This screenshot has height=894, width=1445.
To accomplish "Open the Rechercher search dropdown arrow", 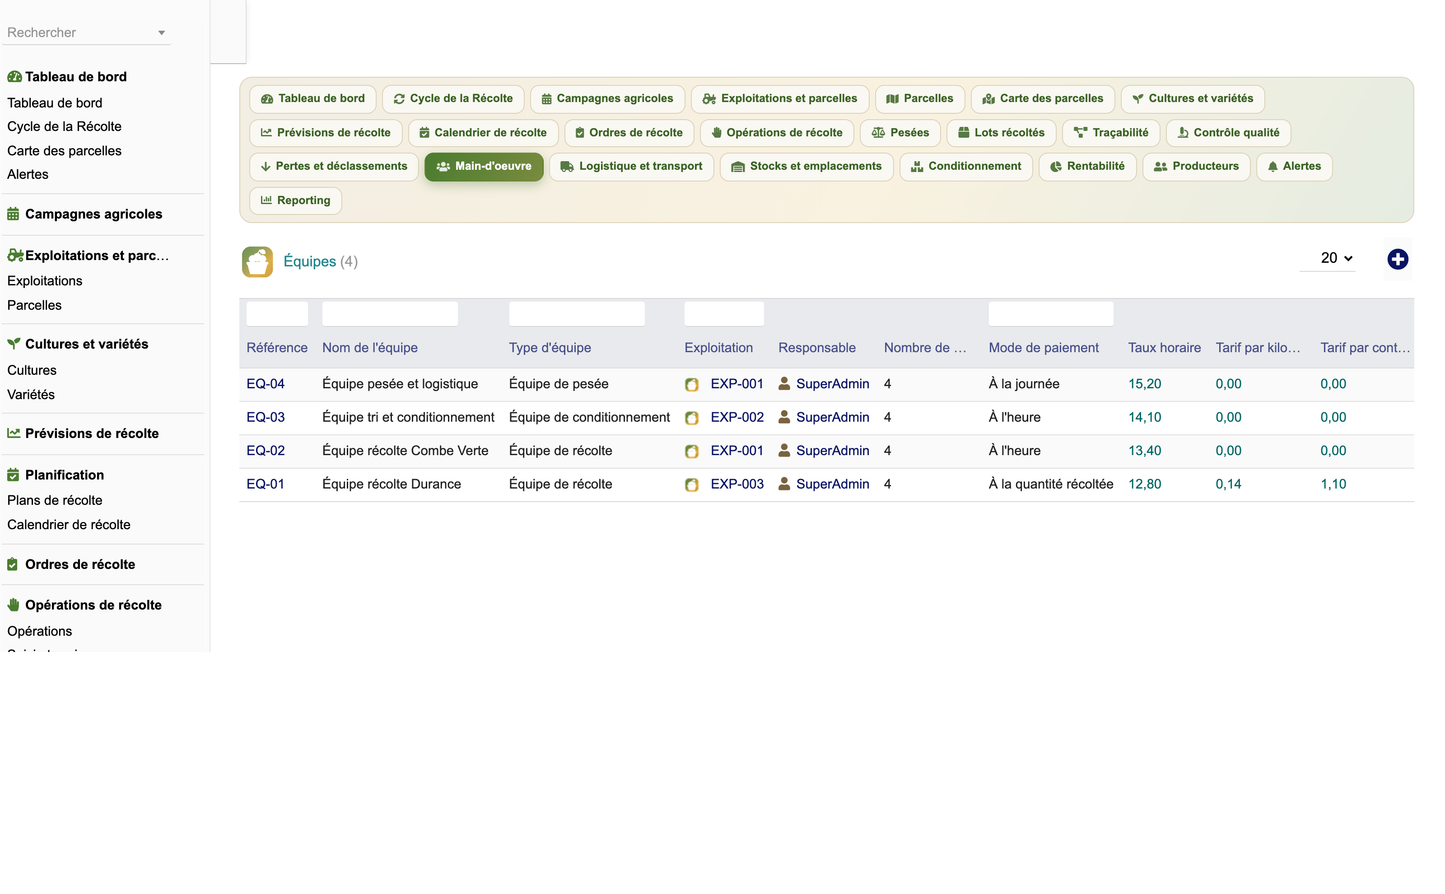I will (x=161, y=33).
